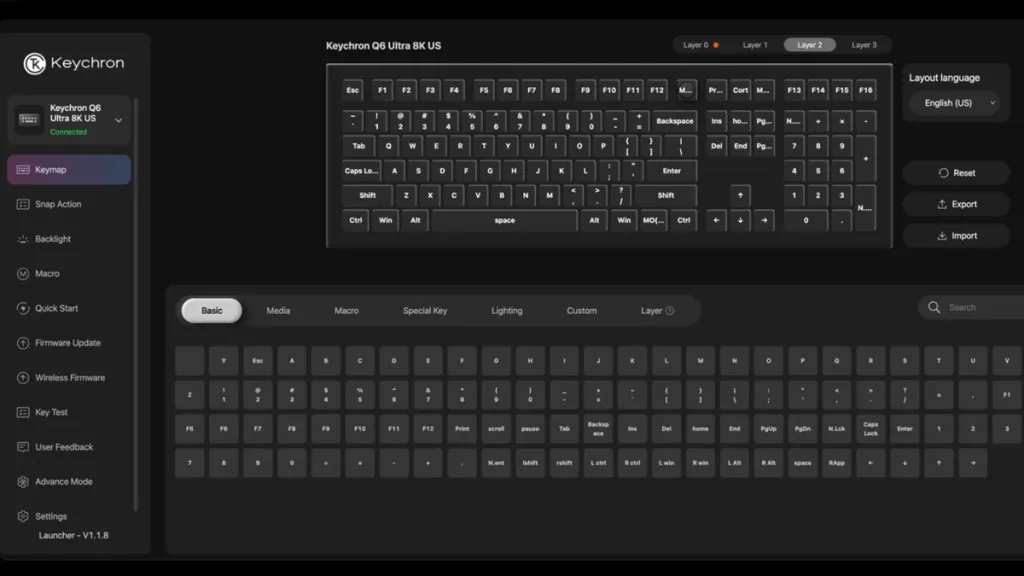Switch to Layer 0 mapping
This screenshot has height=576, width=1024.
[x=697, y=45]
